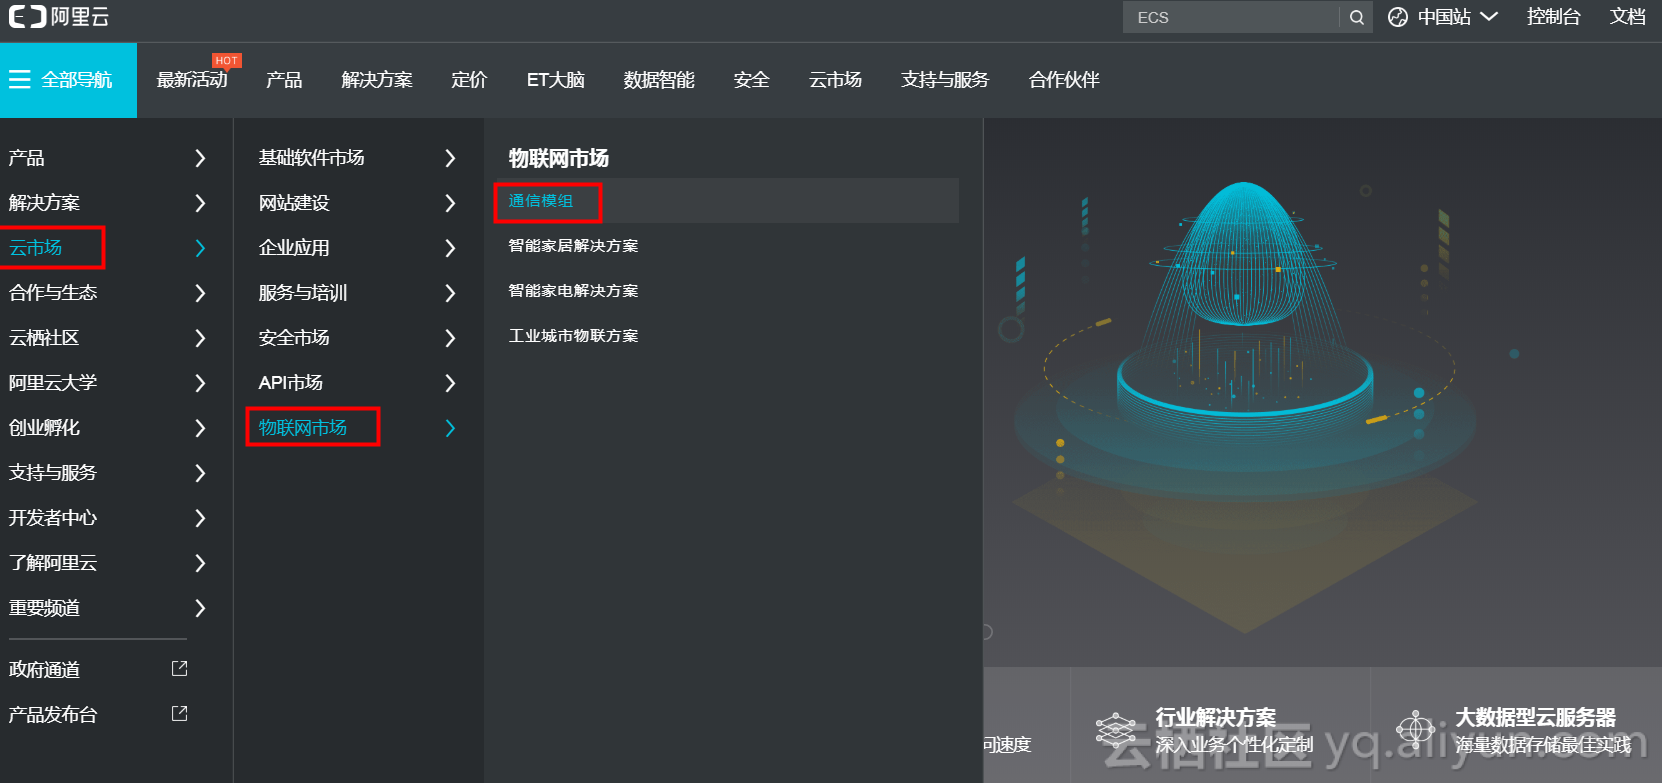
Task: Expand chevron beside 云市场 in sidebar
Action: point(200,248)
